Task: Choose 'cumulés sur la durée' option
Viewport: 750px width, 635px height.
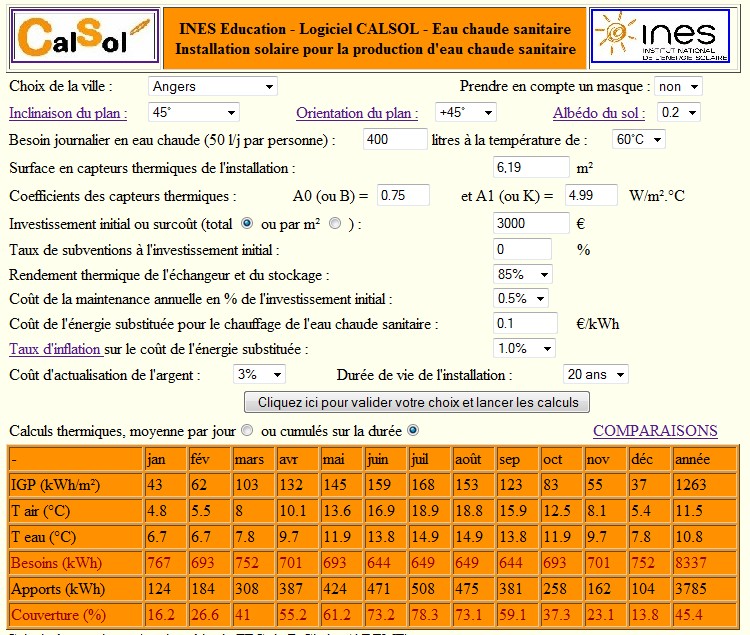Action: (413, 431)
